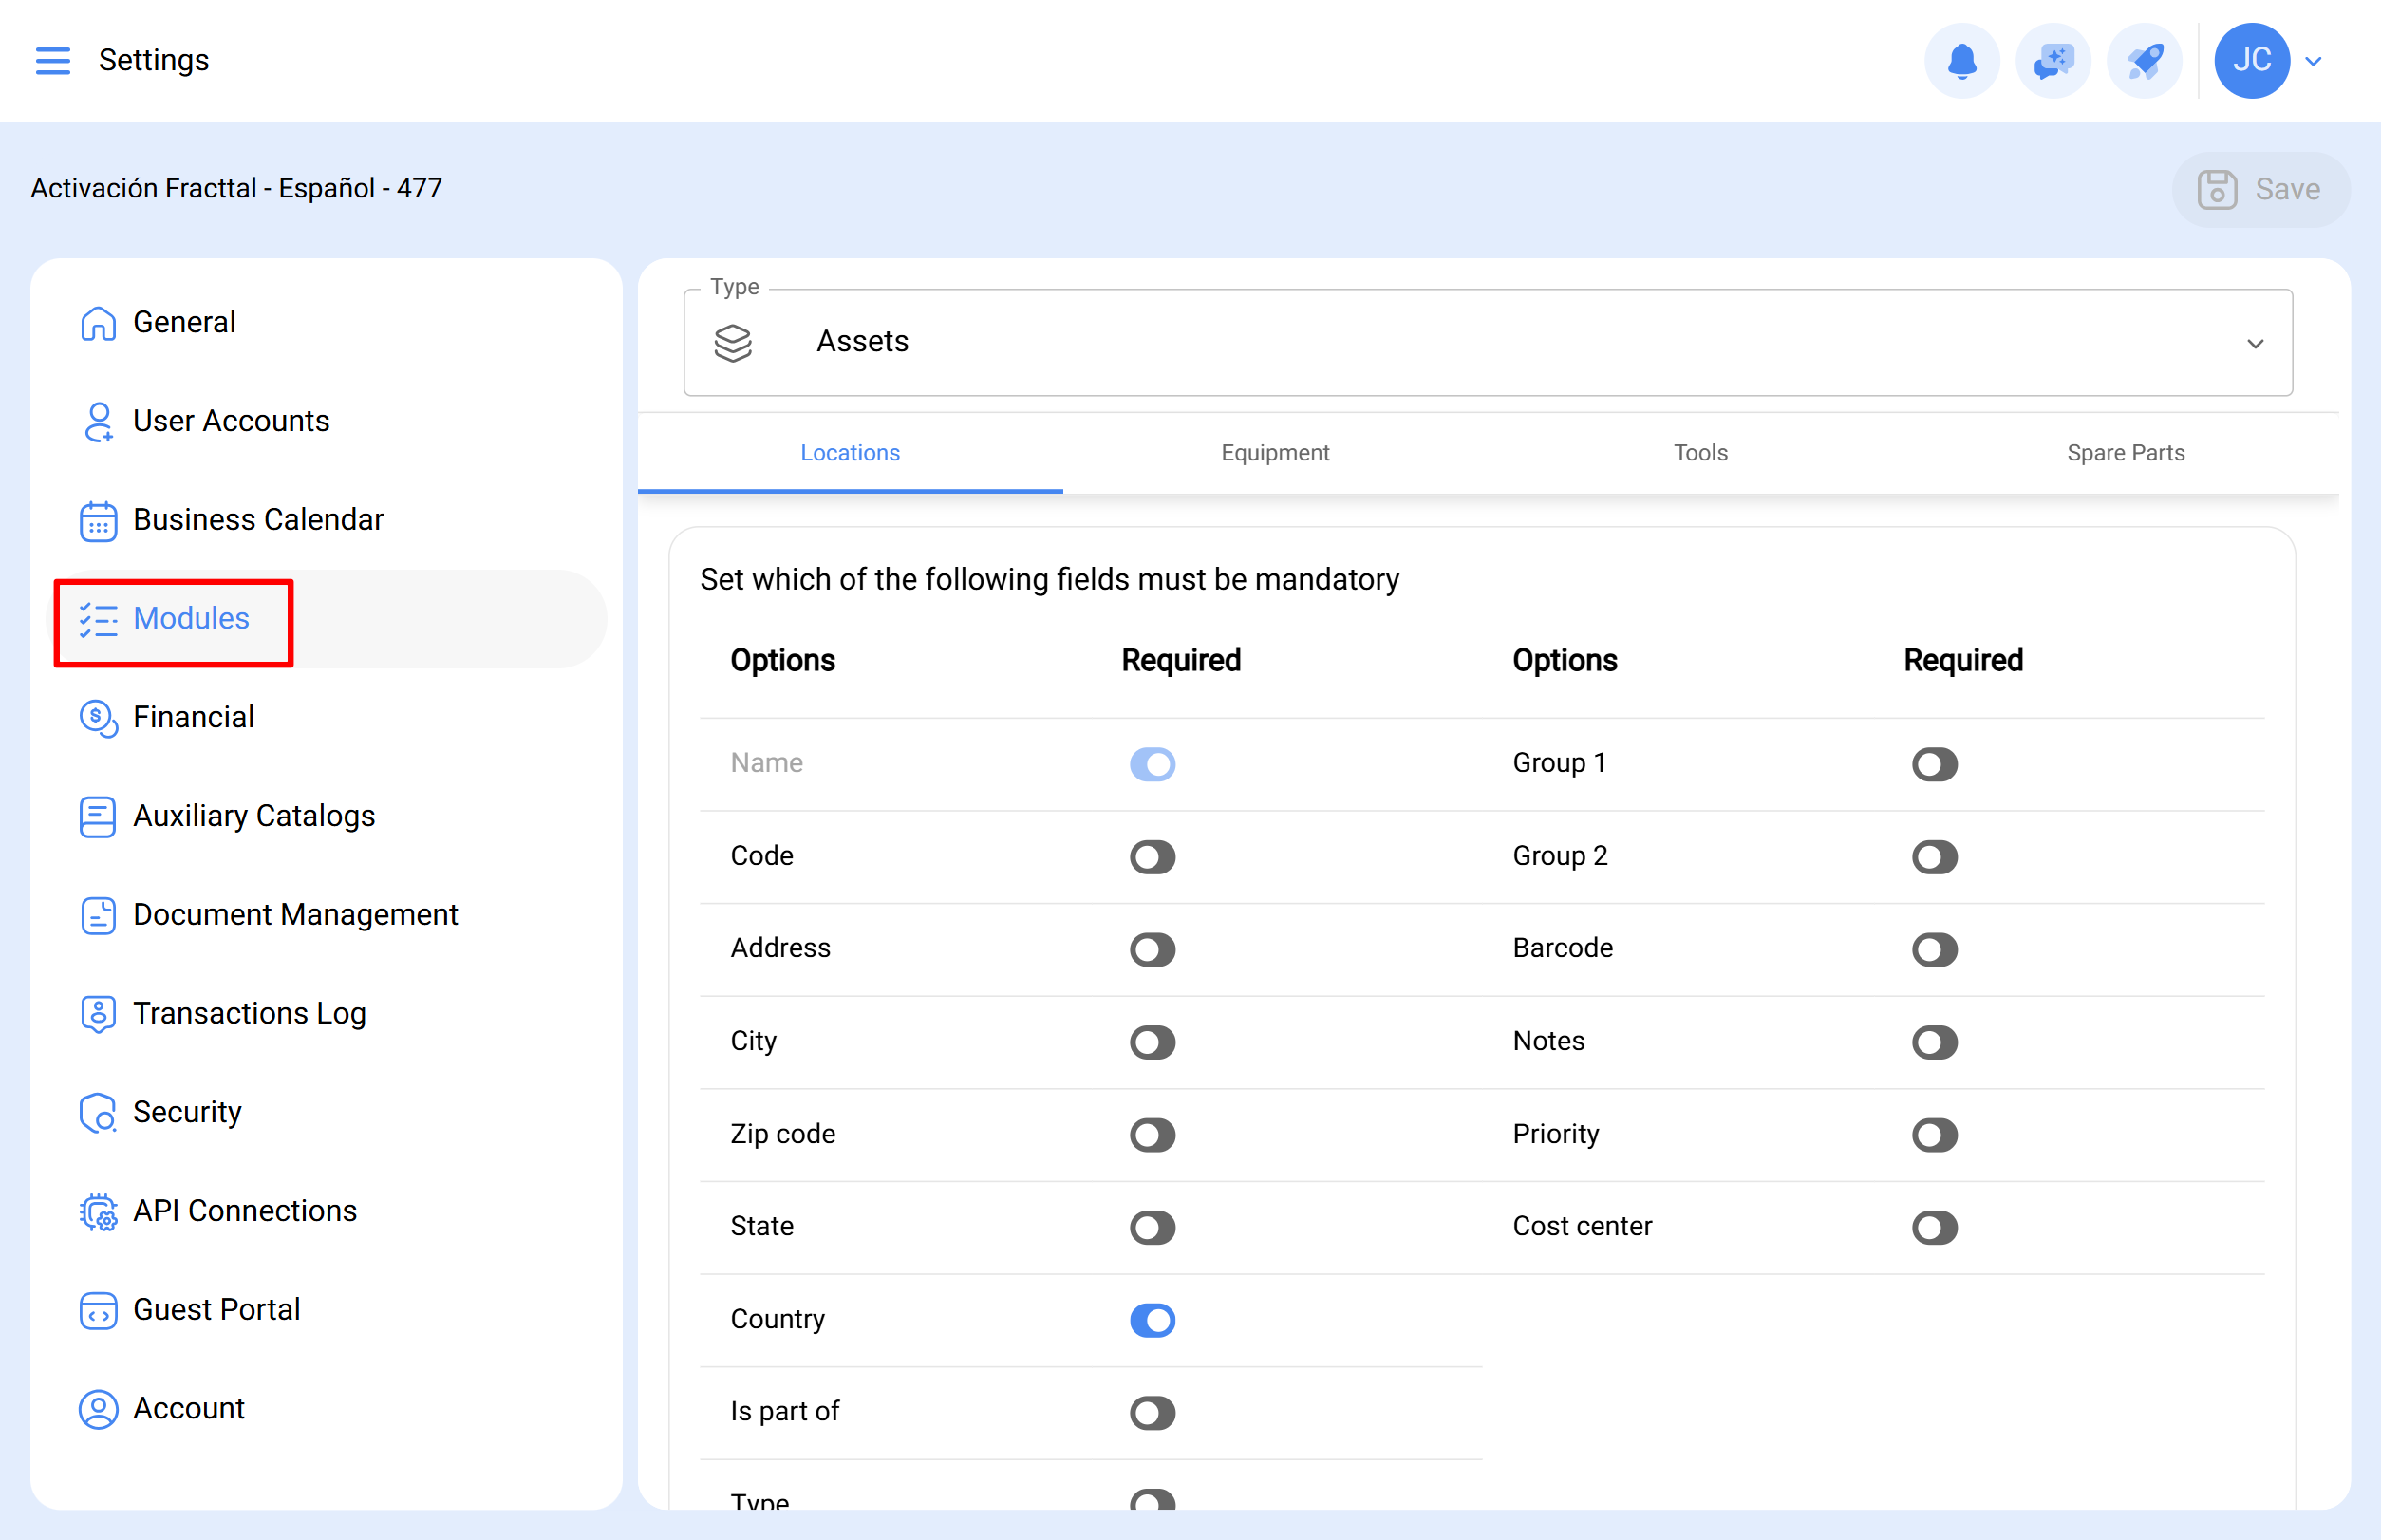2381x1540 pixels.
Task: Click the API Connections gear icon
Action: coord(97,1211)
